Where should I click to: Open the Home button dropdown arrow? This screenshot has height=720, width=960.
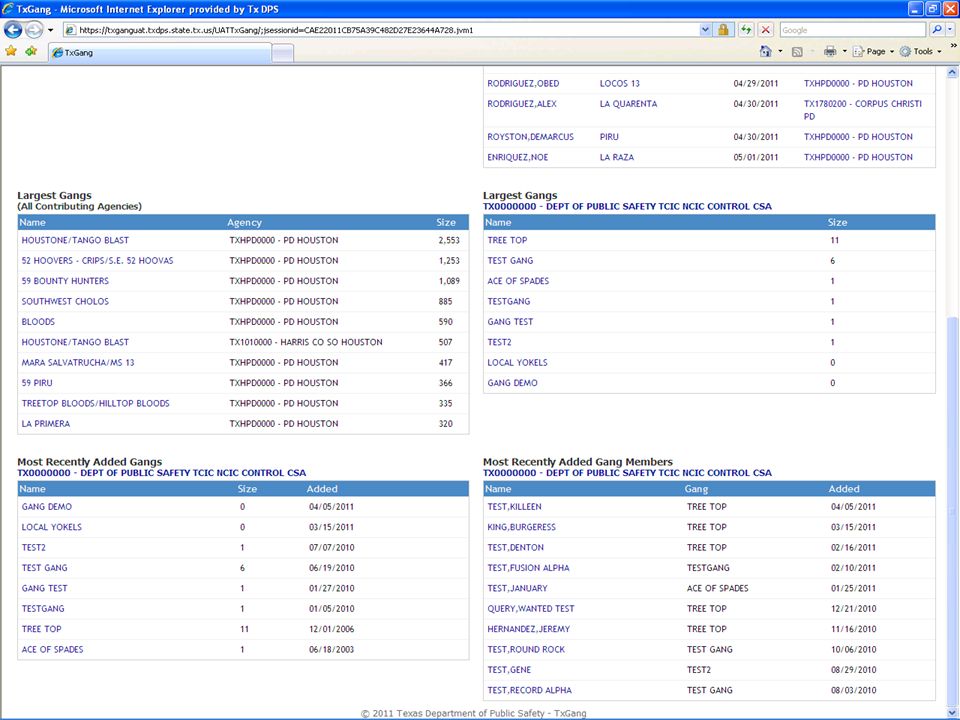(780, 51)
